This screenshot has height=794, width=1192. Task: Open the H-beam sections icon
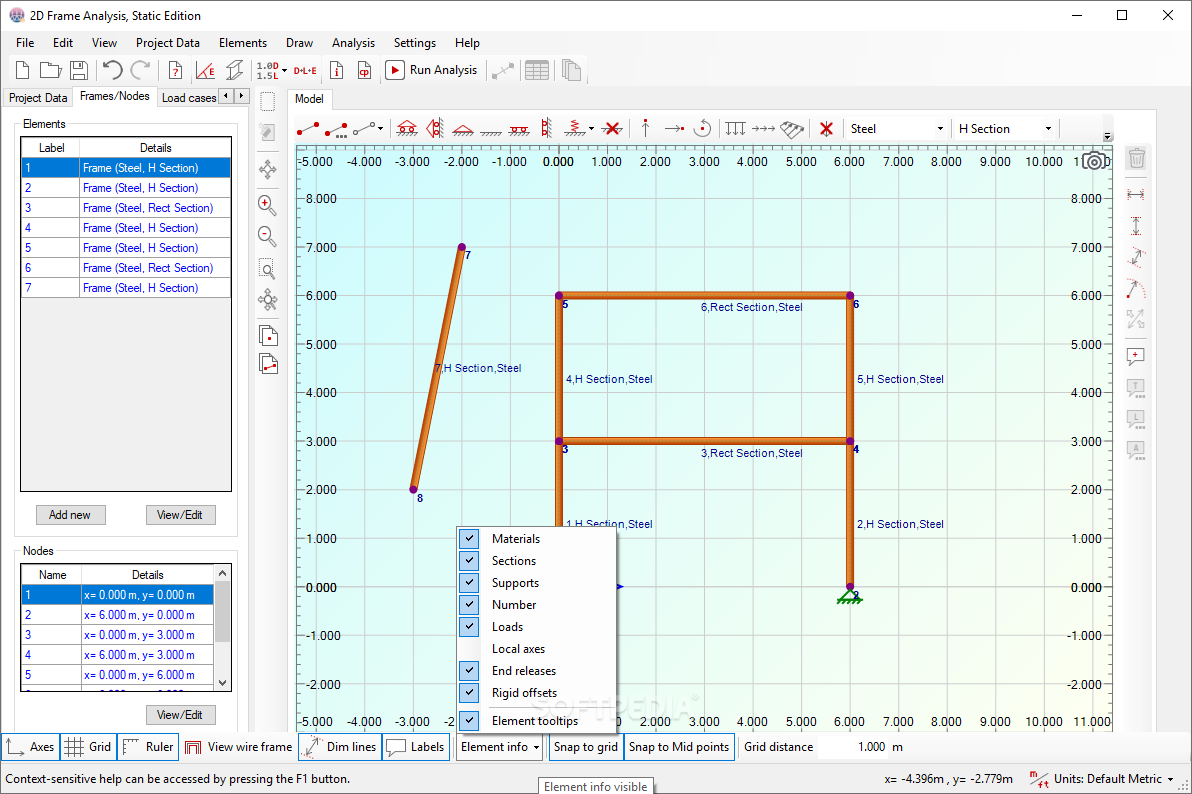tap(235, 70)
